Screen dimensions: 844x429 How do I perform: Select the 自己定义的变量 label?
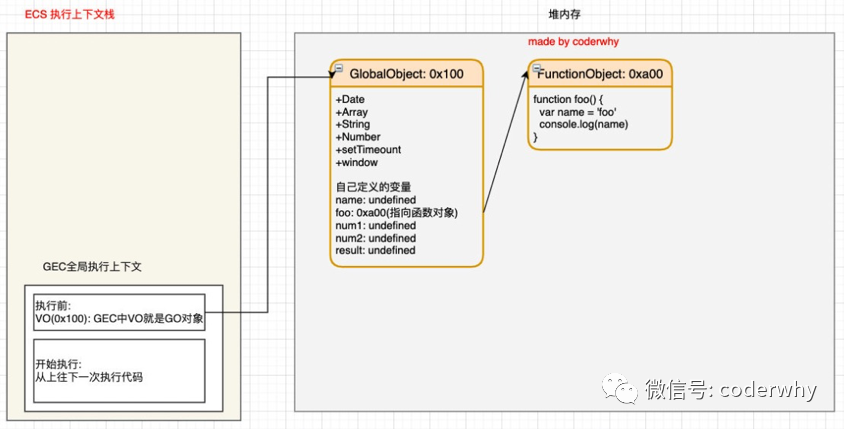tap(373, 187)
